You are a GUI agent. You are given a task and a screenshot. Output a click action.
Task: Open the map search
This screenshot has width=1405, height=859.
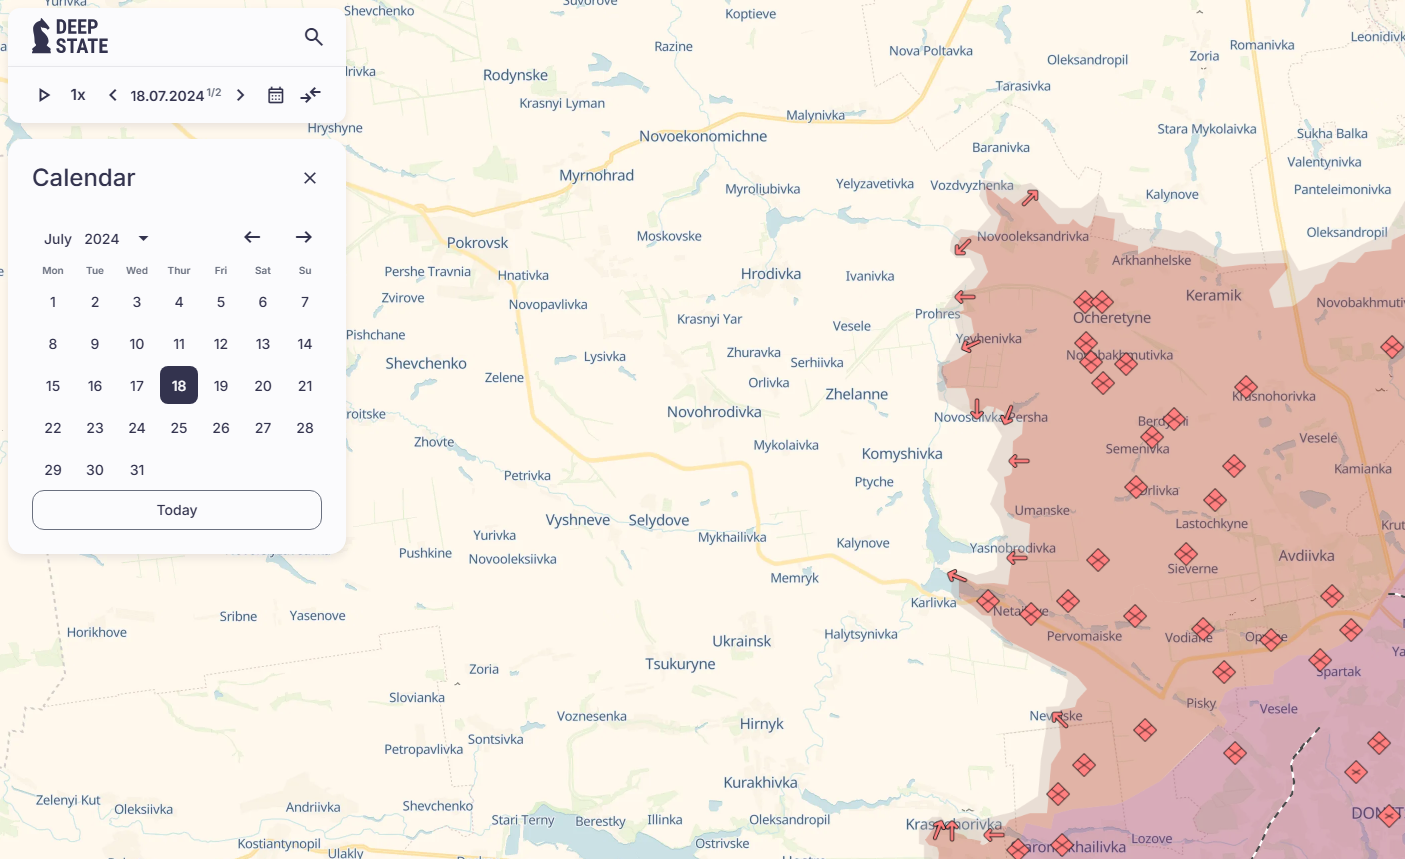313,37
